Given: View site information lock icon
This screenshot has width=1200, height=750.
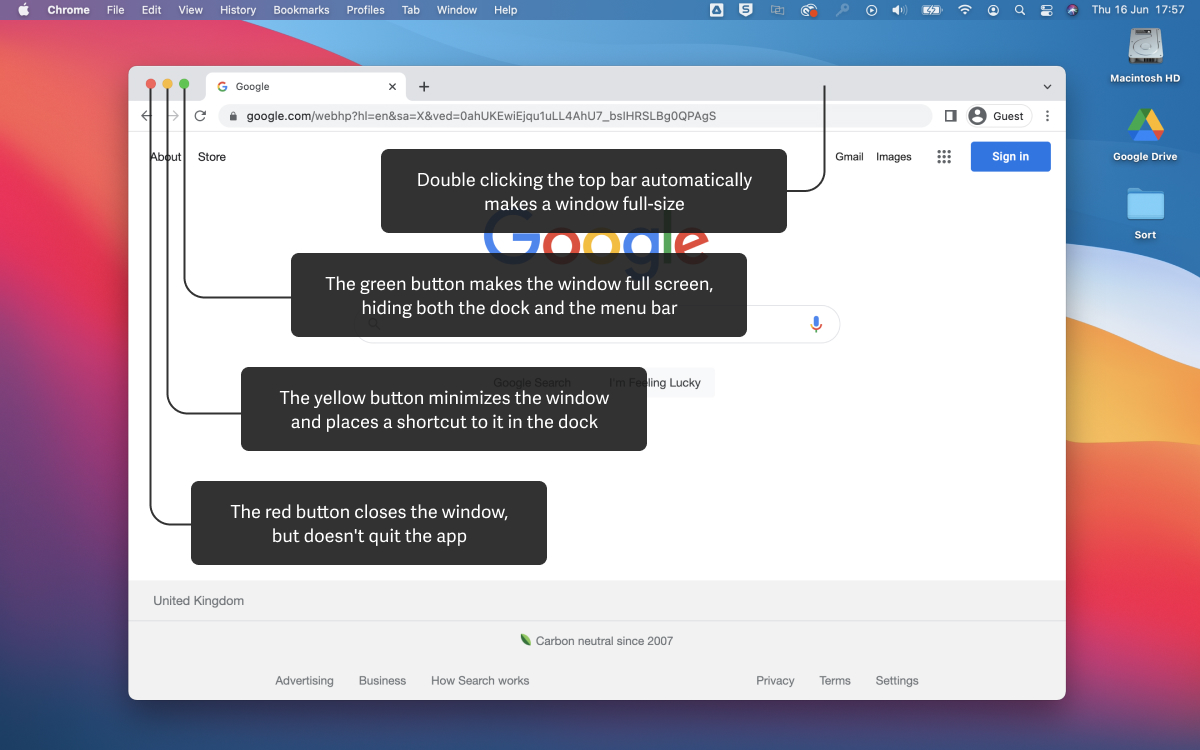Looking at the screenshot, I should 233,116.
